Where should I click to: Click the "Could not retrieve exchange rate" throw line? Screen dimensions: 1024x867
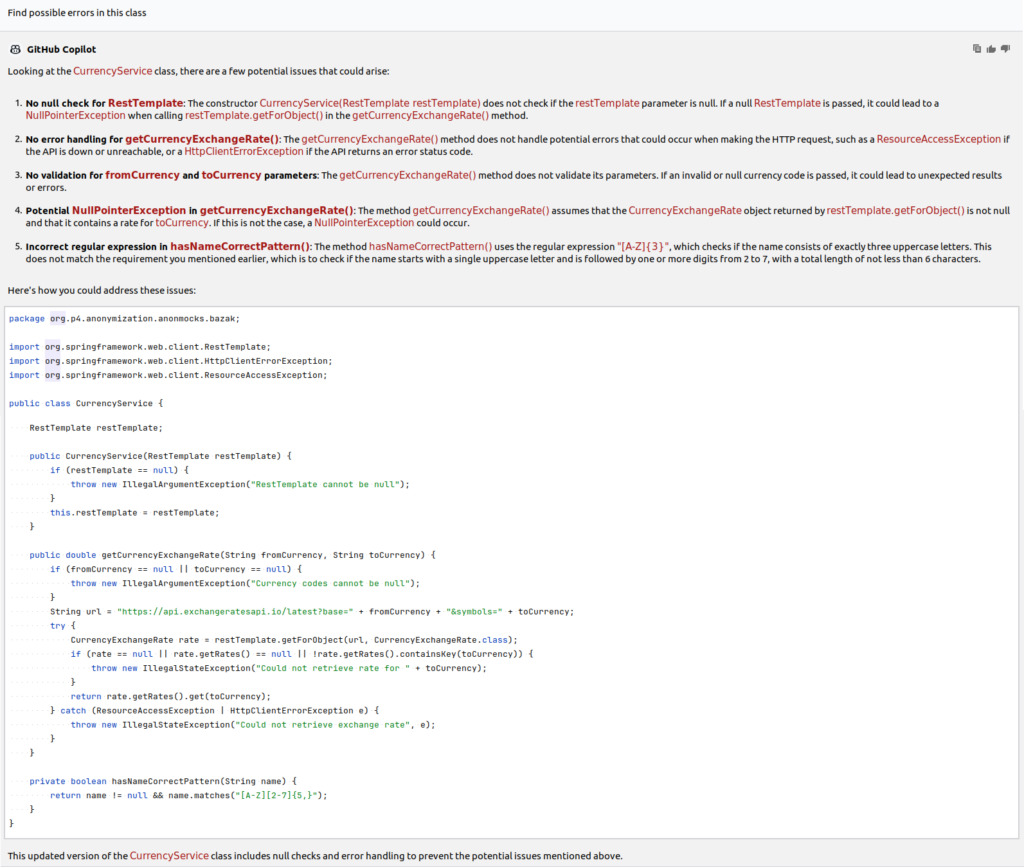(x=253, y=725)
